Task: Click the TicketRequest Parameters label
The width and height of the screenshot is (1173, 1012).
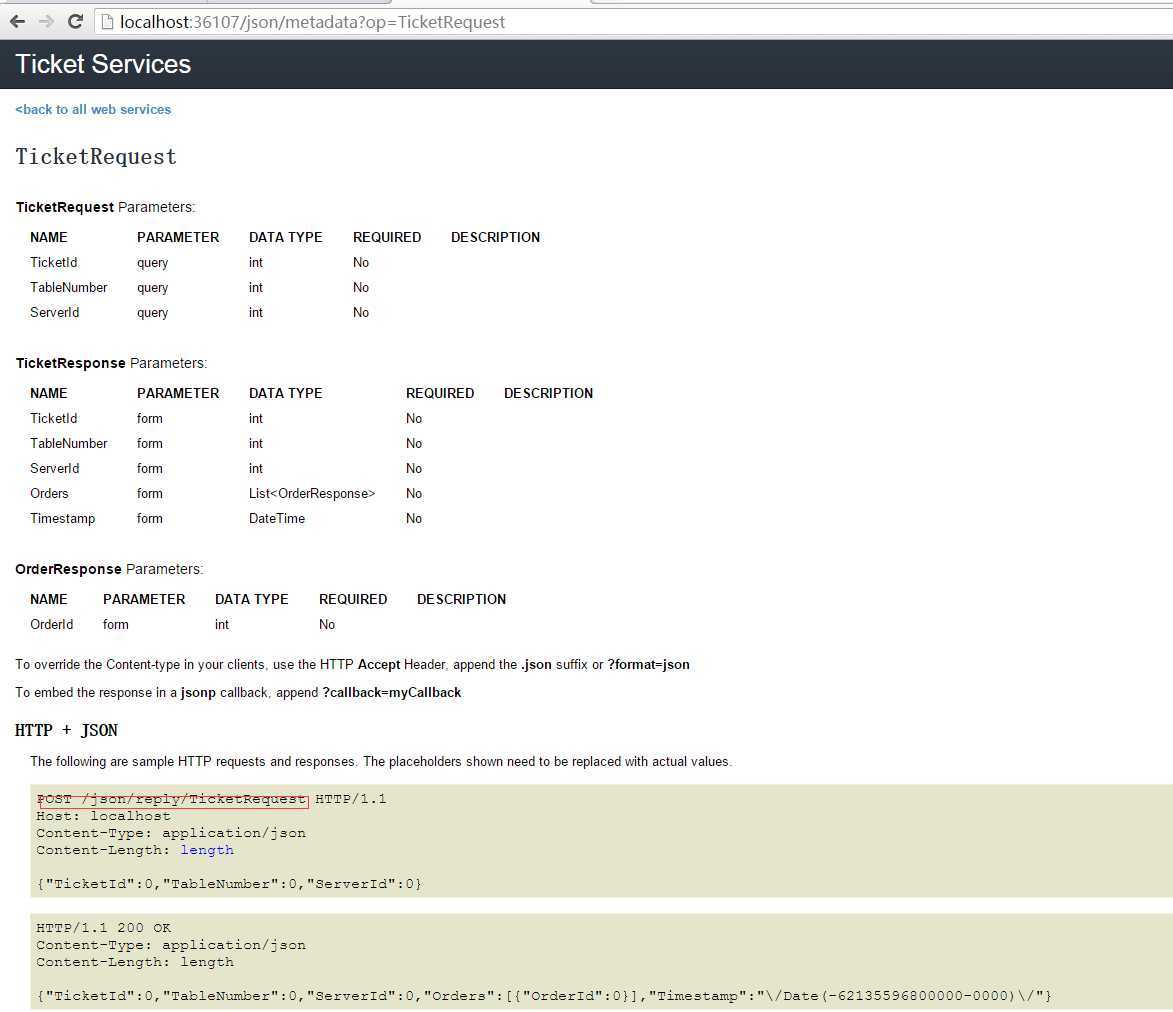Action: click(105, 207)
